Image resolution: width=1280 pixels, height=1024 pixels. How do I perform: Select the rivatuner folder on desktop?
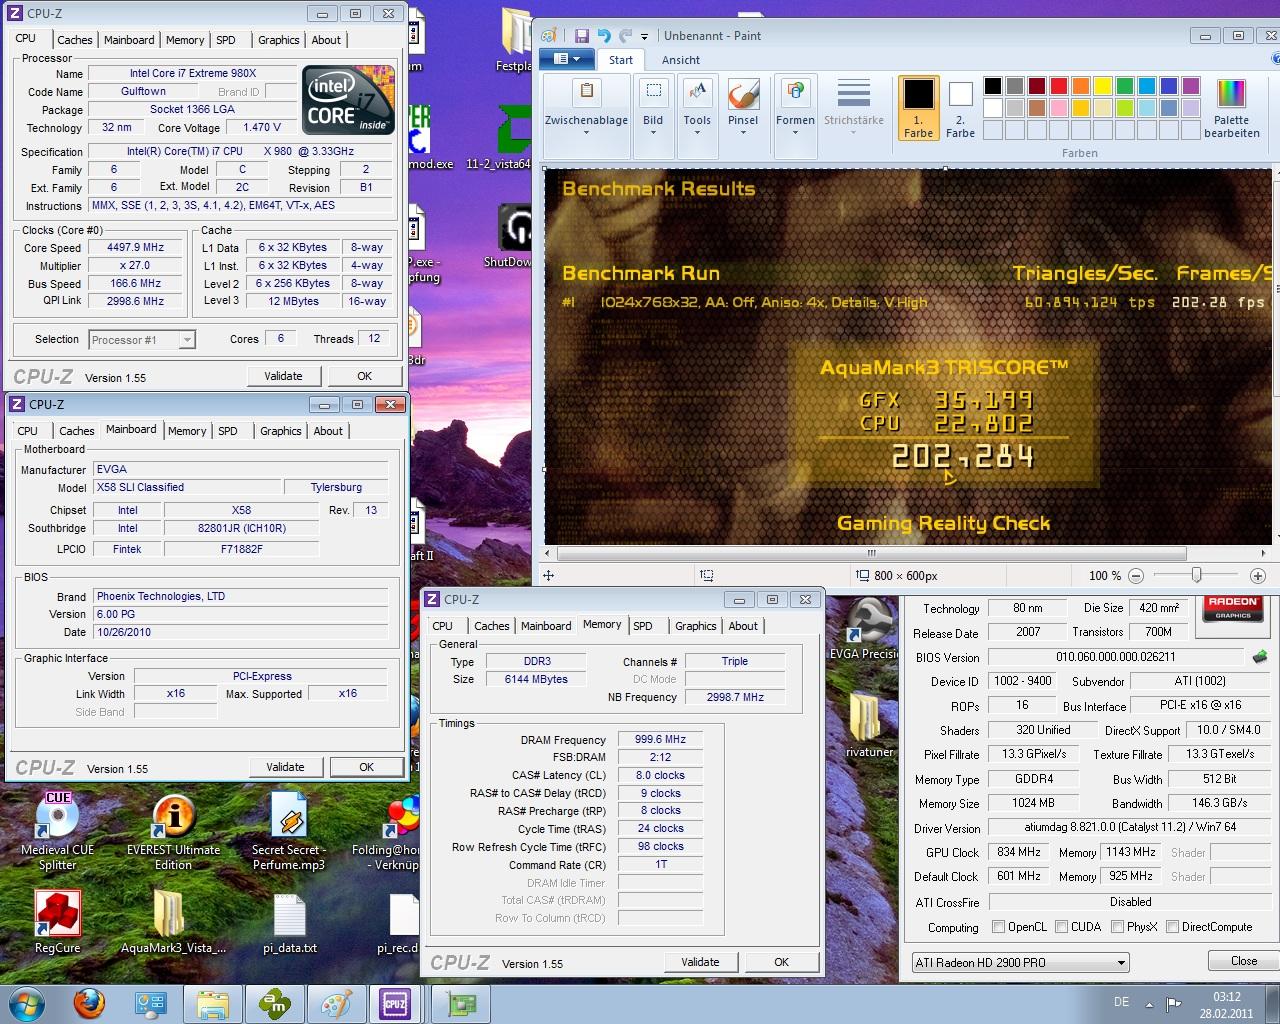(x=868, y=725)
